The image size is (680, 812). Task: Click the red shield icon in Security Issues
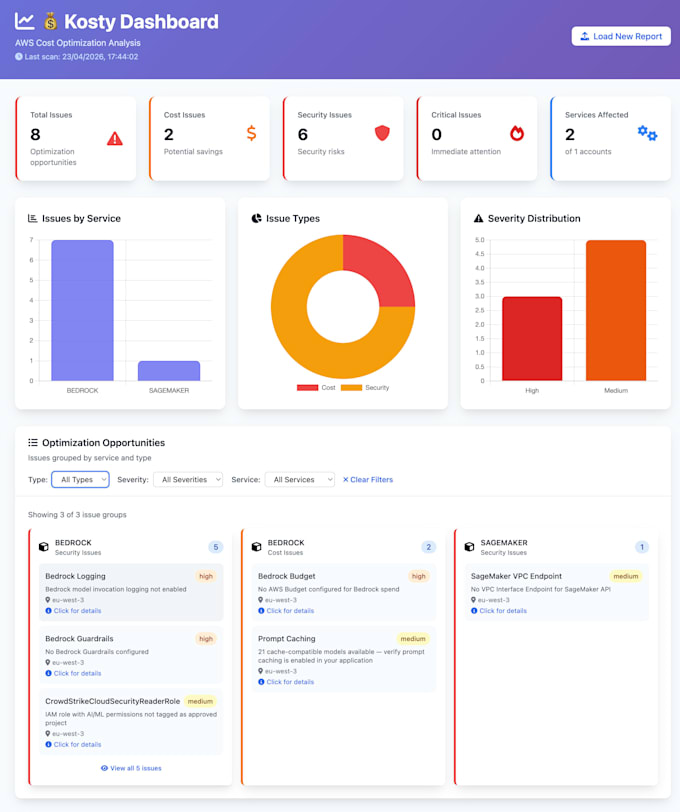382,133
